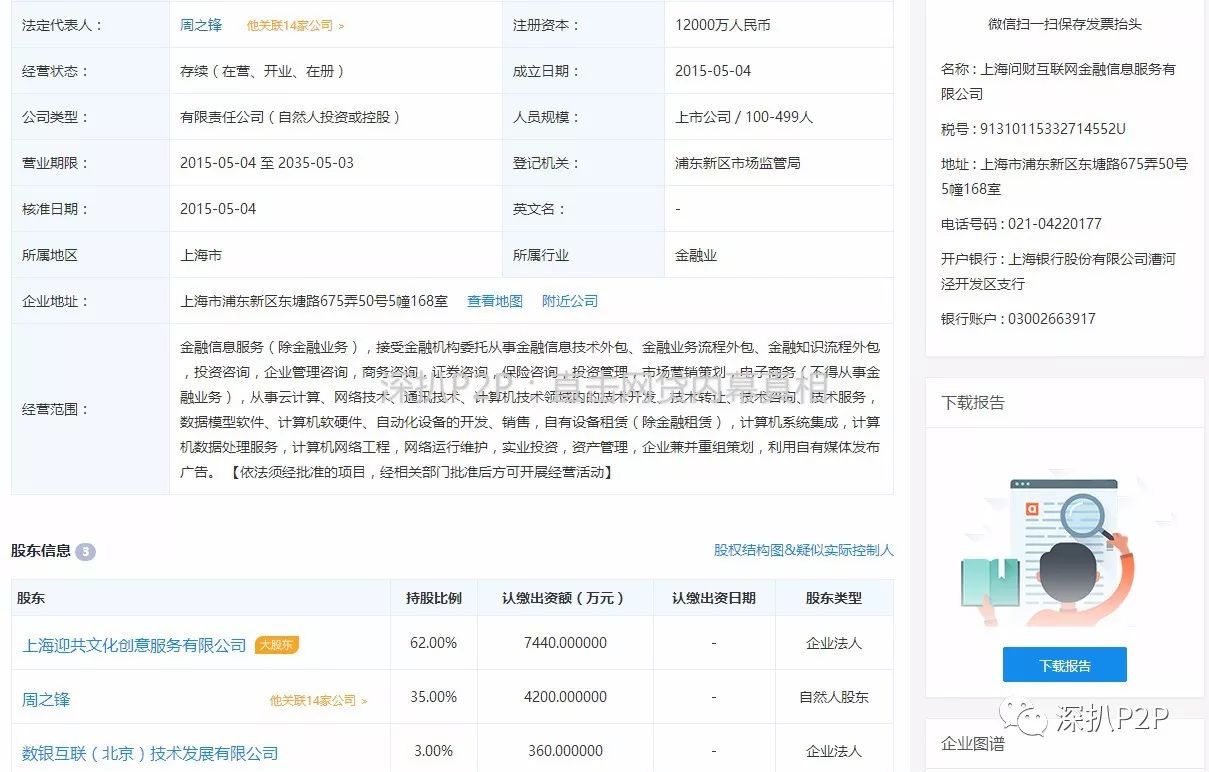This screenshot has width=1209, height=772.
Task: Select 核准日期 value 2015-05-04
Action: click(x=218, y=209)
